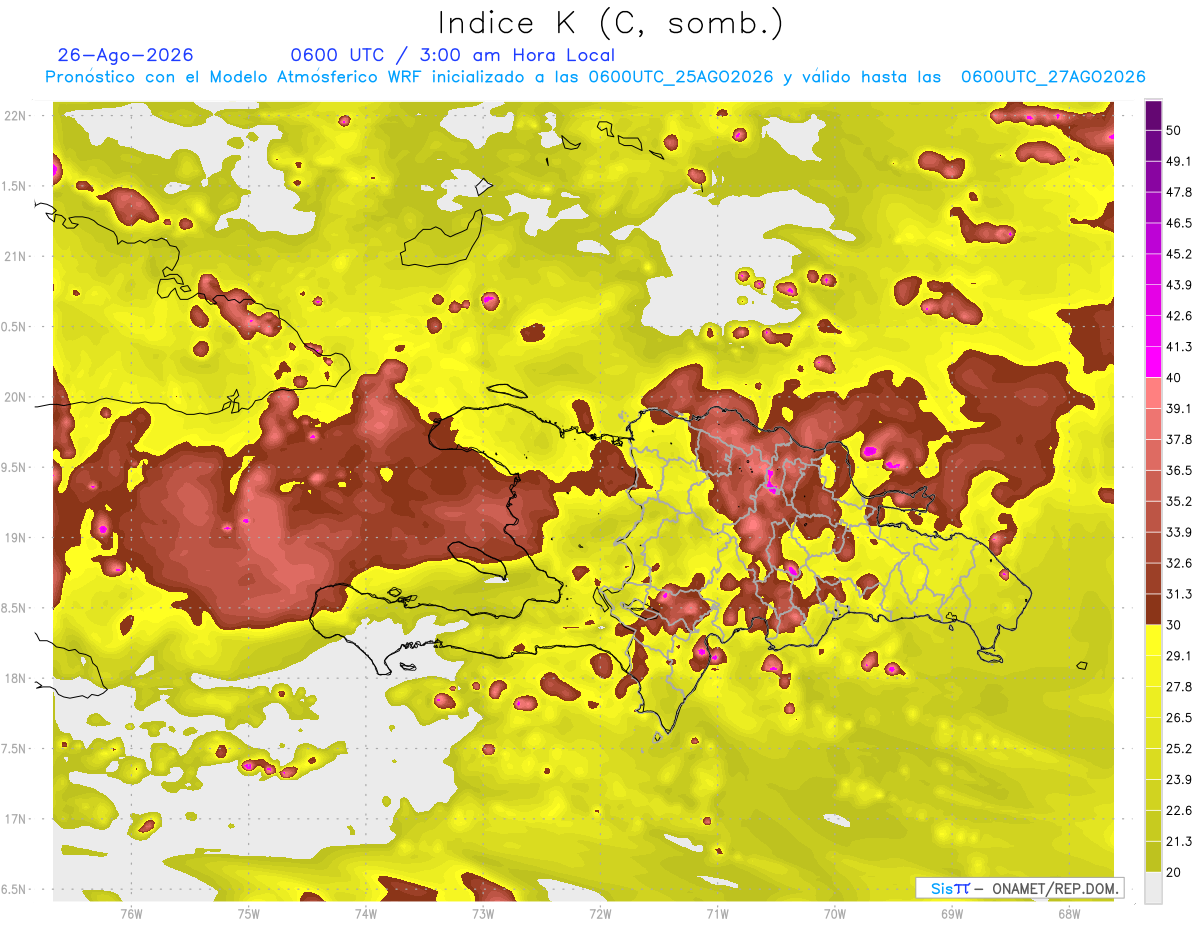The height and width of the screenshot is (927, 1200).
Task: Click the "26.5" color scale label
Action: tap(1179, 717)
